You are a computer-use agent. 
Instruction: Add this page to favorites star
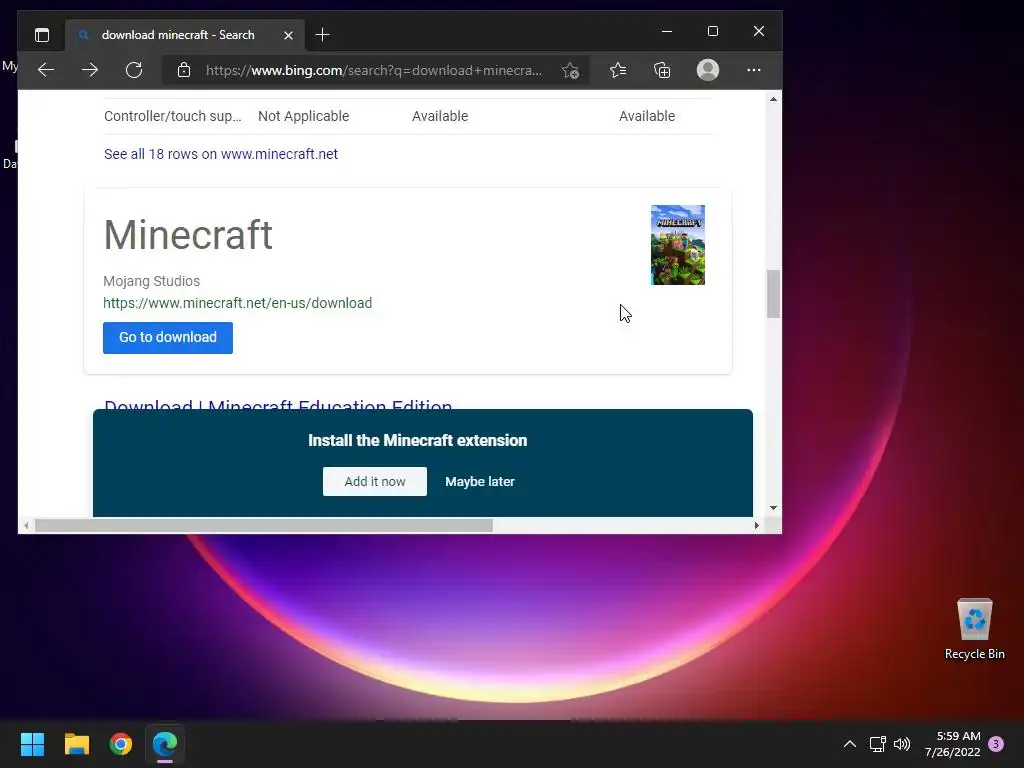[570, 70]
